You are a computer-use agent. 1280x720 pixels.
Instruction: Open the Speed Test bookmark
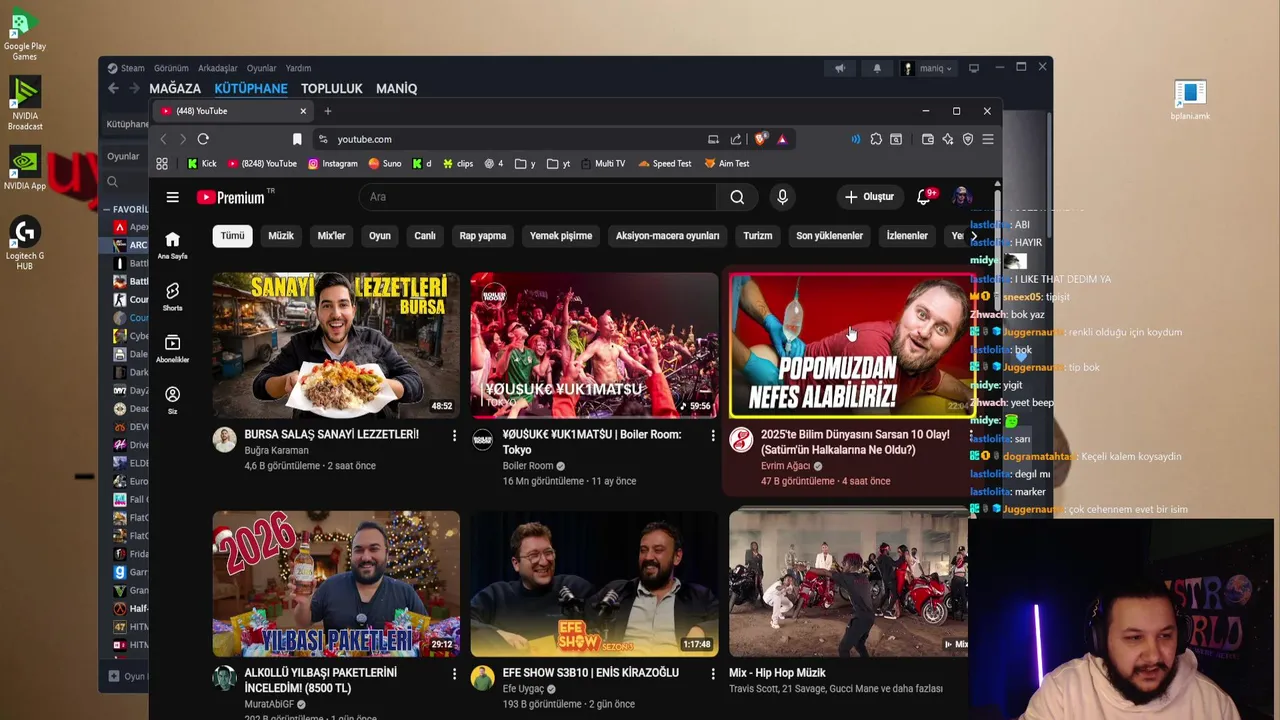pos(665,164)
